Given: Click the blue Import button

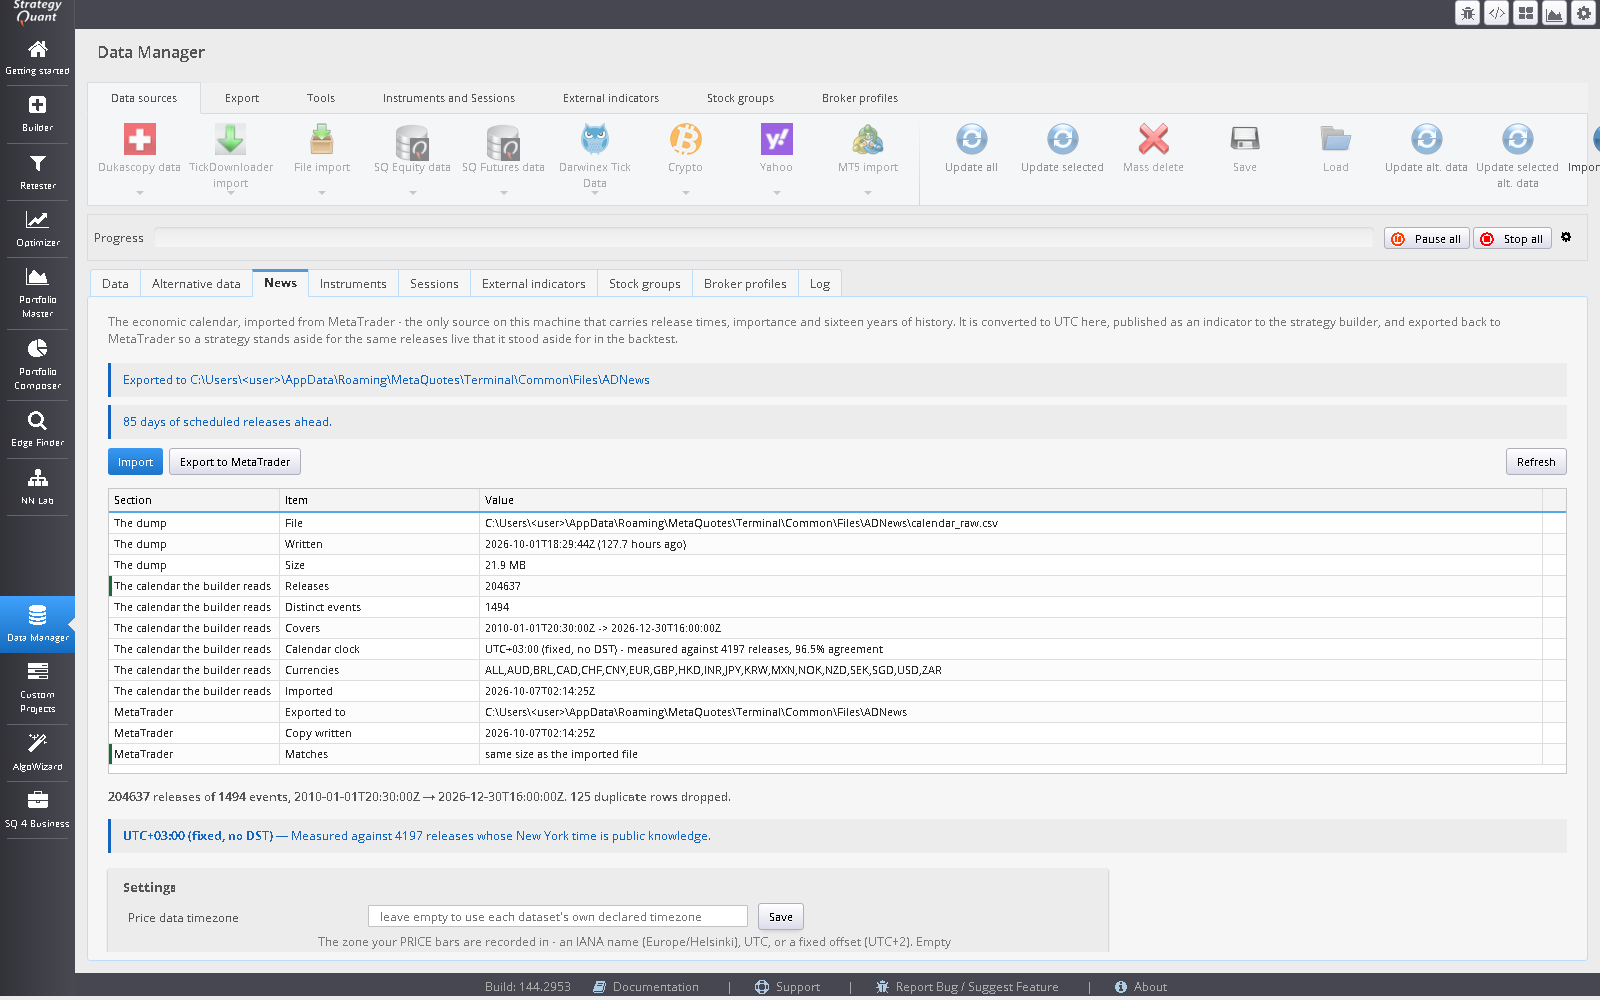Looking at the screenshot, I should click(x=135, y=462).
